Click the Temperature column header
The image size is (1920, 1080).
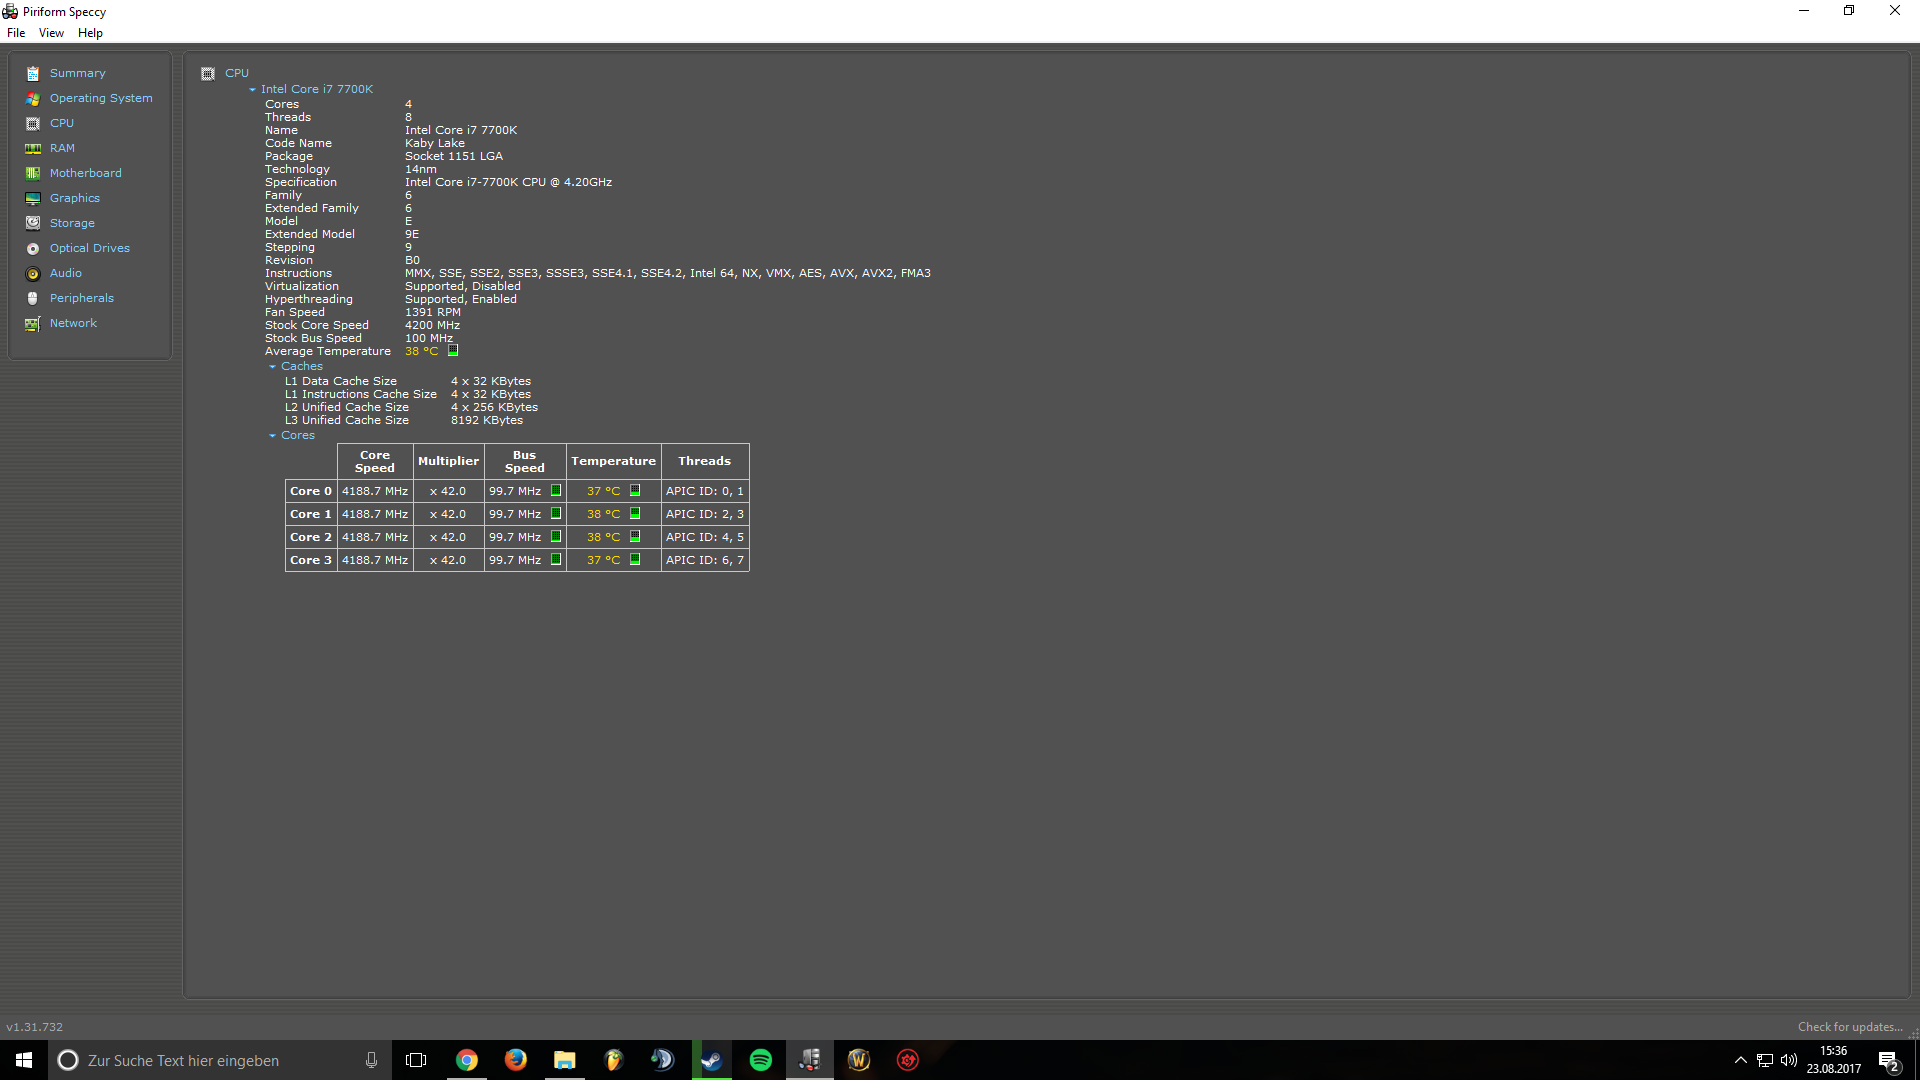614,461
